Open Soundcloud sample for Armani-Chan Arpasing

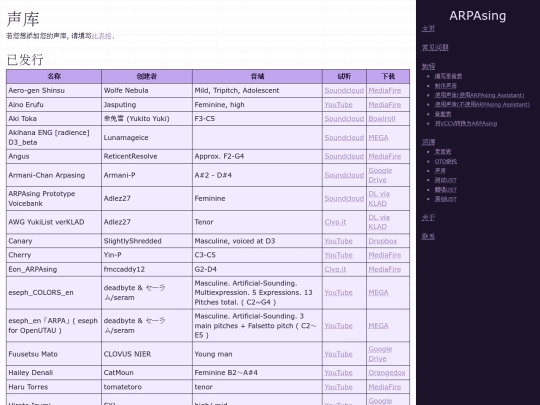pos(344,175)
